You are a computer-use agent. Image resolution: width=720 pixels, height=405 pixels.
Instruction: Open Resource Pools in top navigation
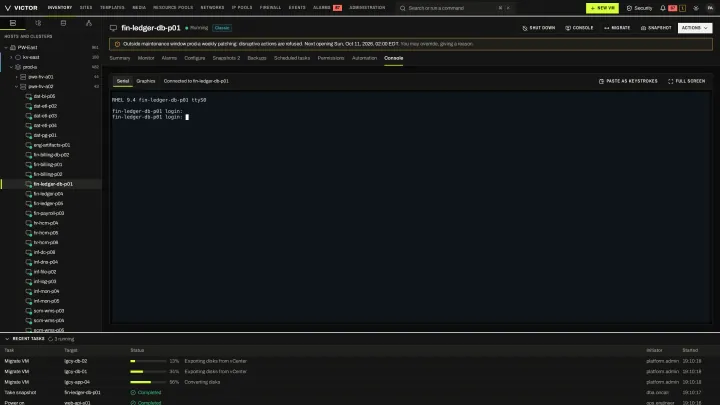click(173, 8)
